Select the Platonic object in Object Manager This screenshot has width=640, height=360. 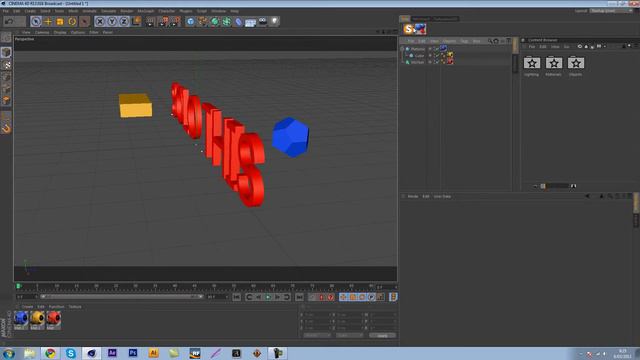(418, 49)
